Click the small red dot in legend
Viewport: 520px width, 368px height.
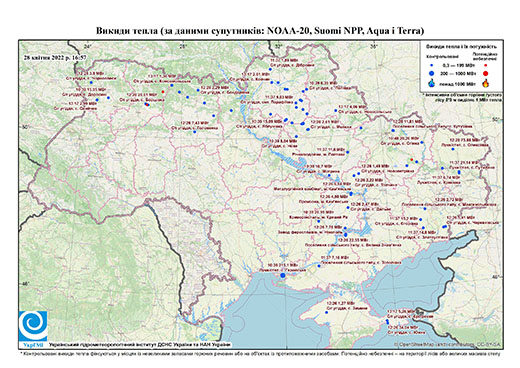point(485,65)
